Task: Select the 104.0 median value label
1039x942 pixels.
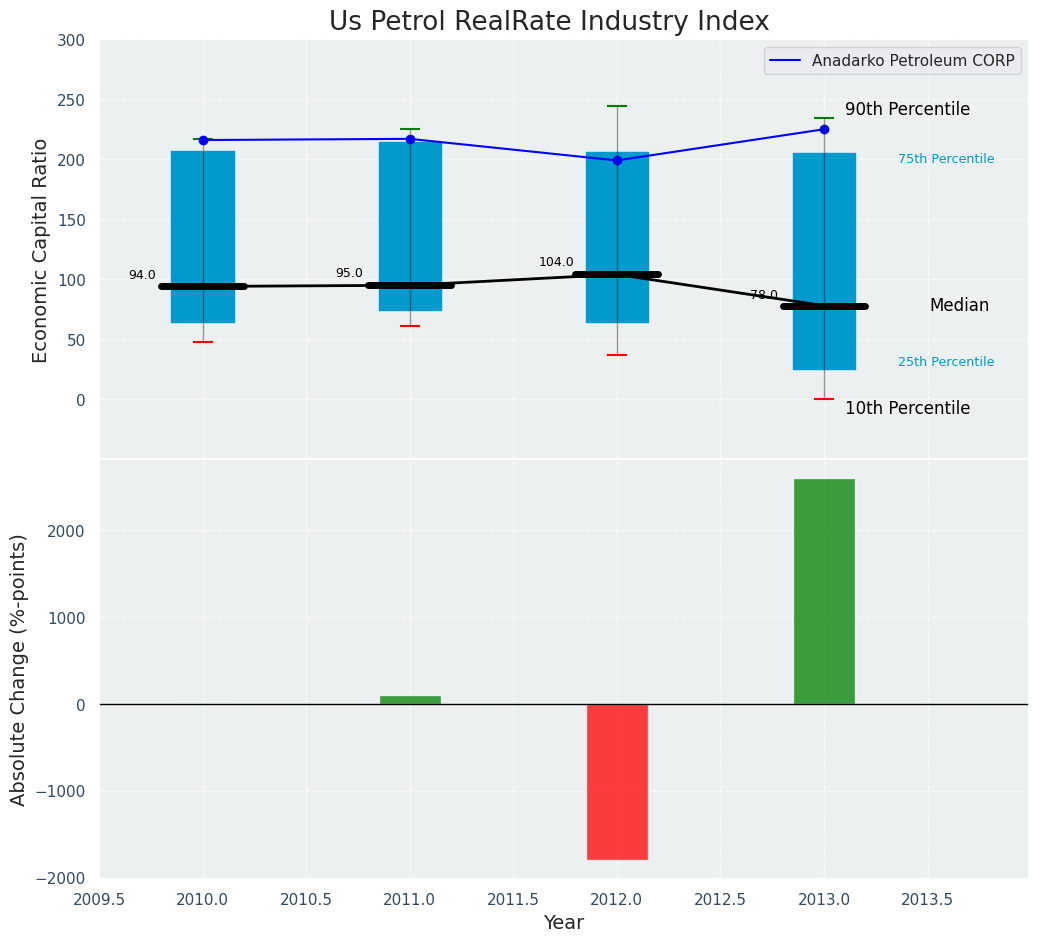Action: [556, 262]
